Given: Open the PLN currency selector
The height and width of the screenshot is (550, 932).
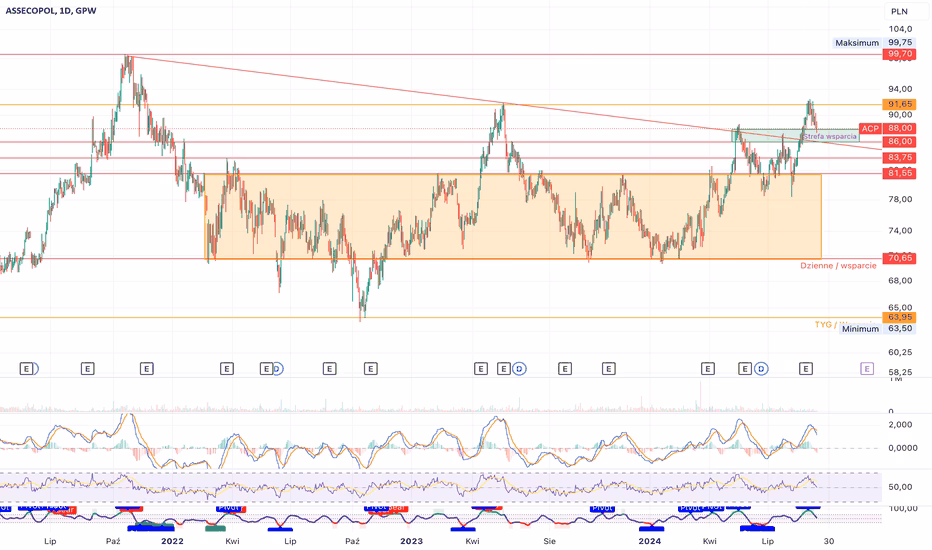Looking at the screenshot, I should pos(899,11).
